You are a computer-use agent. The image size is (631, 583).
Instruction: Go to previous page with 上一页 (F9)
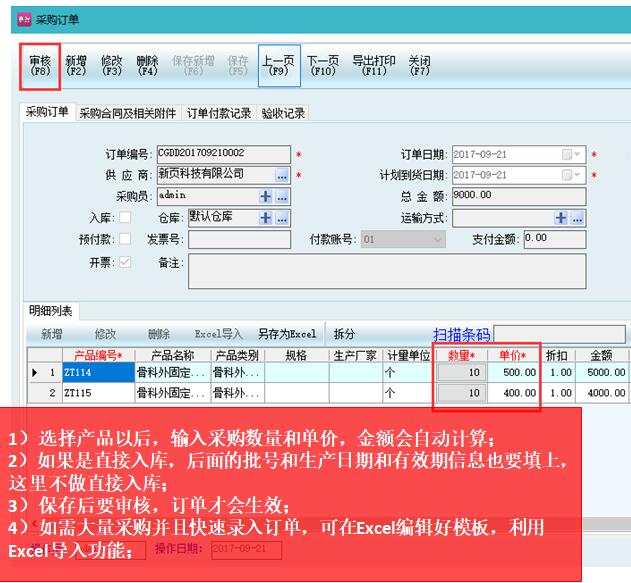pyautogui.click(x=279, y=65)
